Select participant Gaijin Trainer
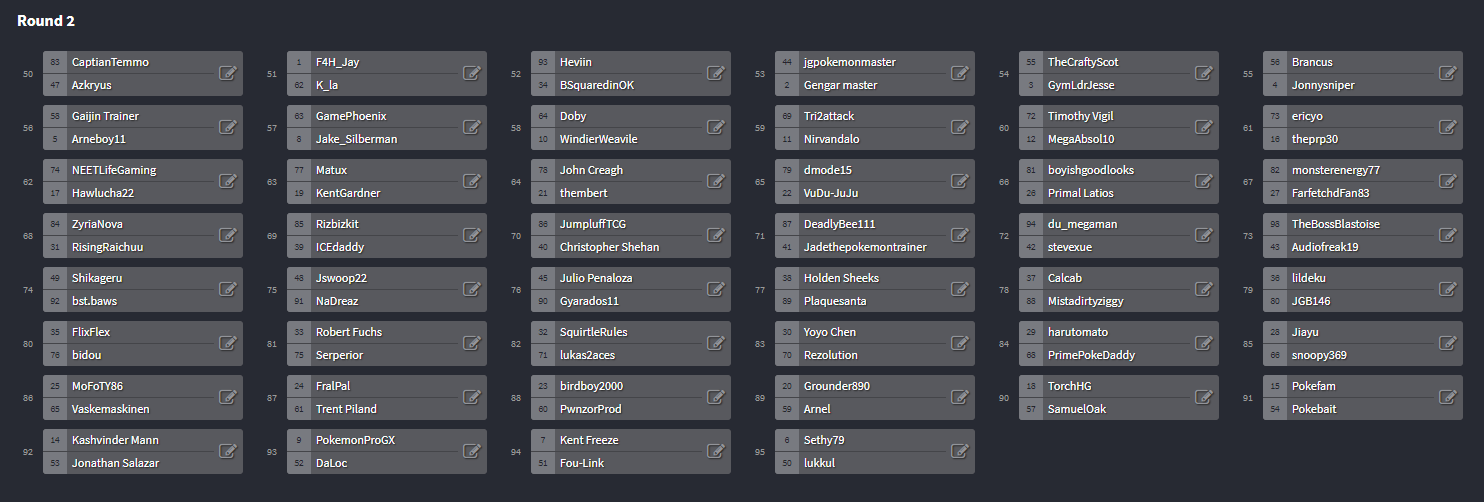Screen dimensions: 1484x502 tap(105, 116)
